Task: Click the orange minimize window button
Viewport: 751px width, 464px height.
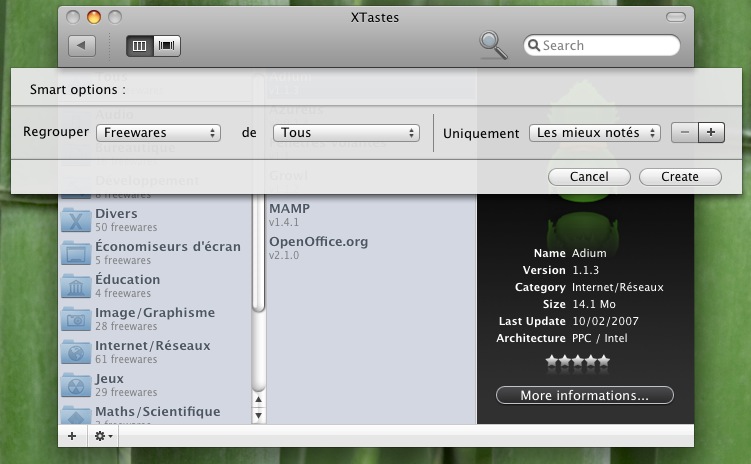Action: tap(94, 17)
